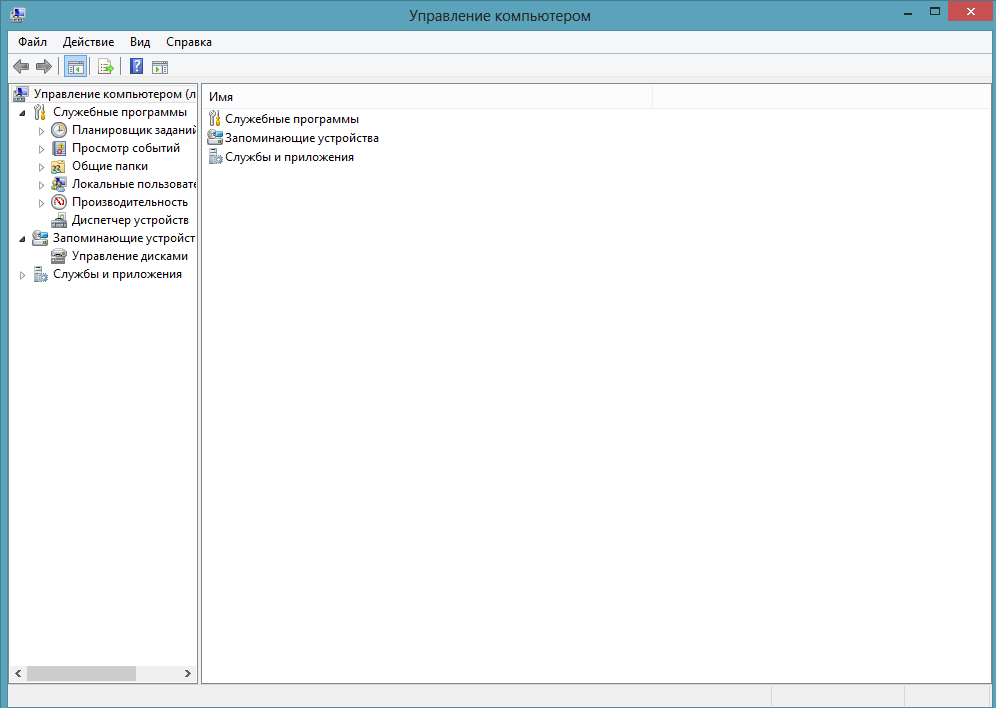Minimize the Управление компьютером window

(x=908, y=13)
